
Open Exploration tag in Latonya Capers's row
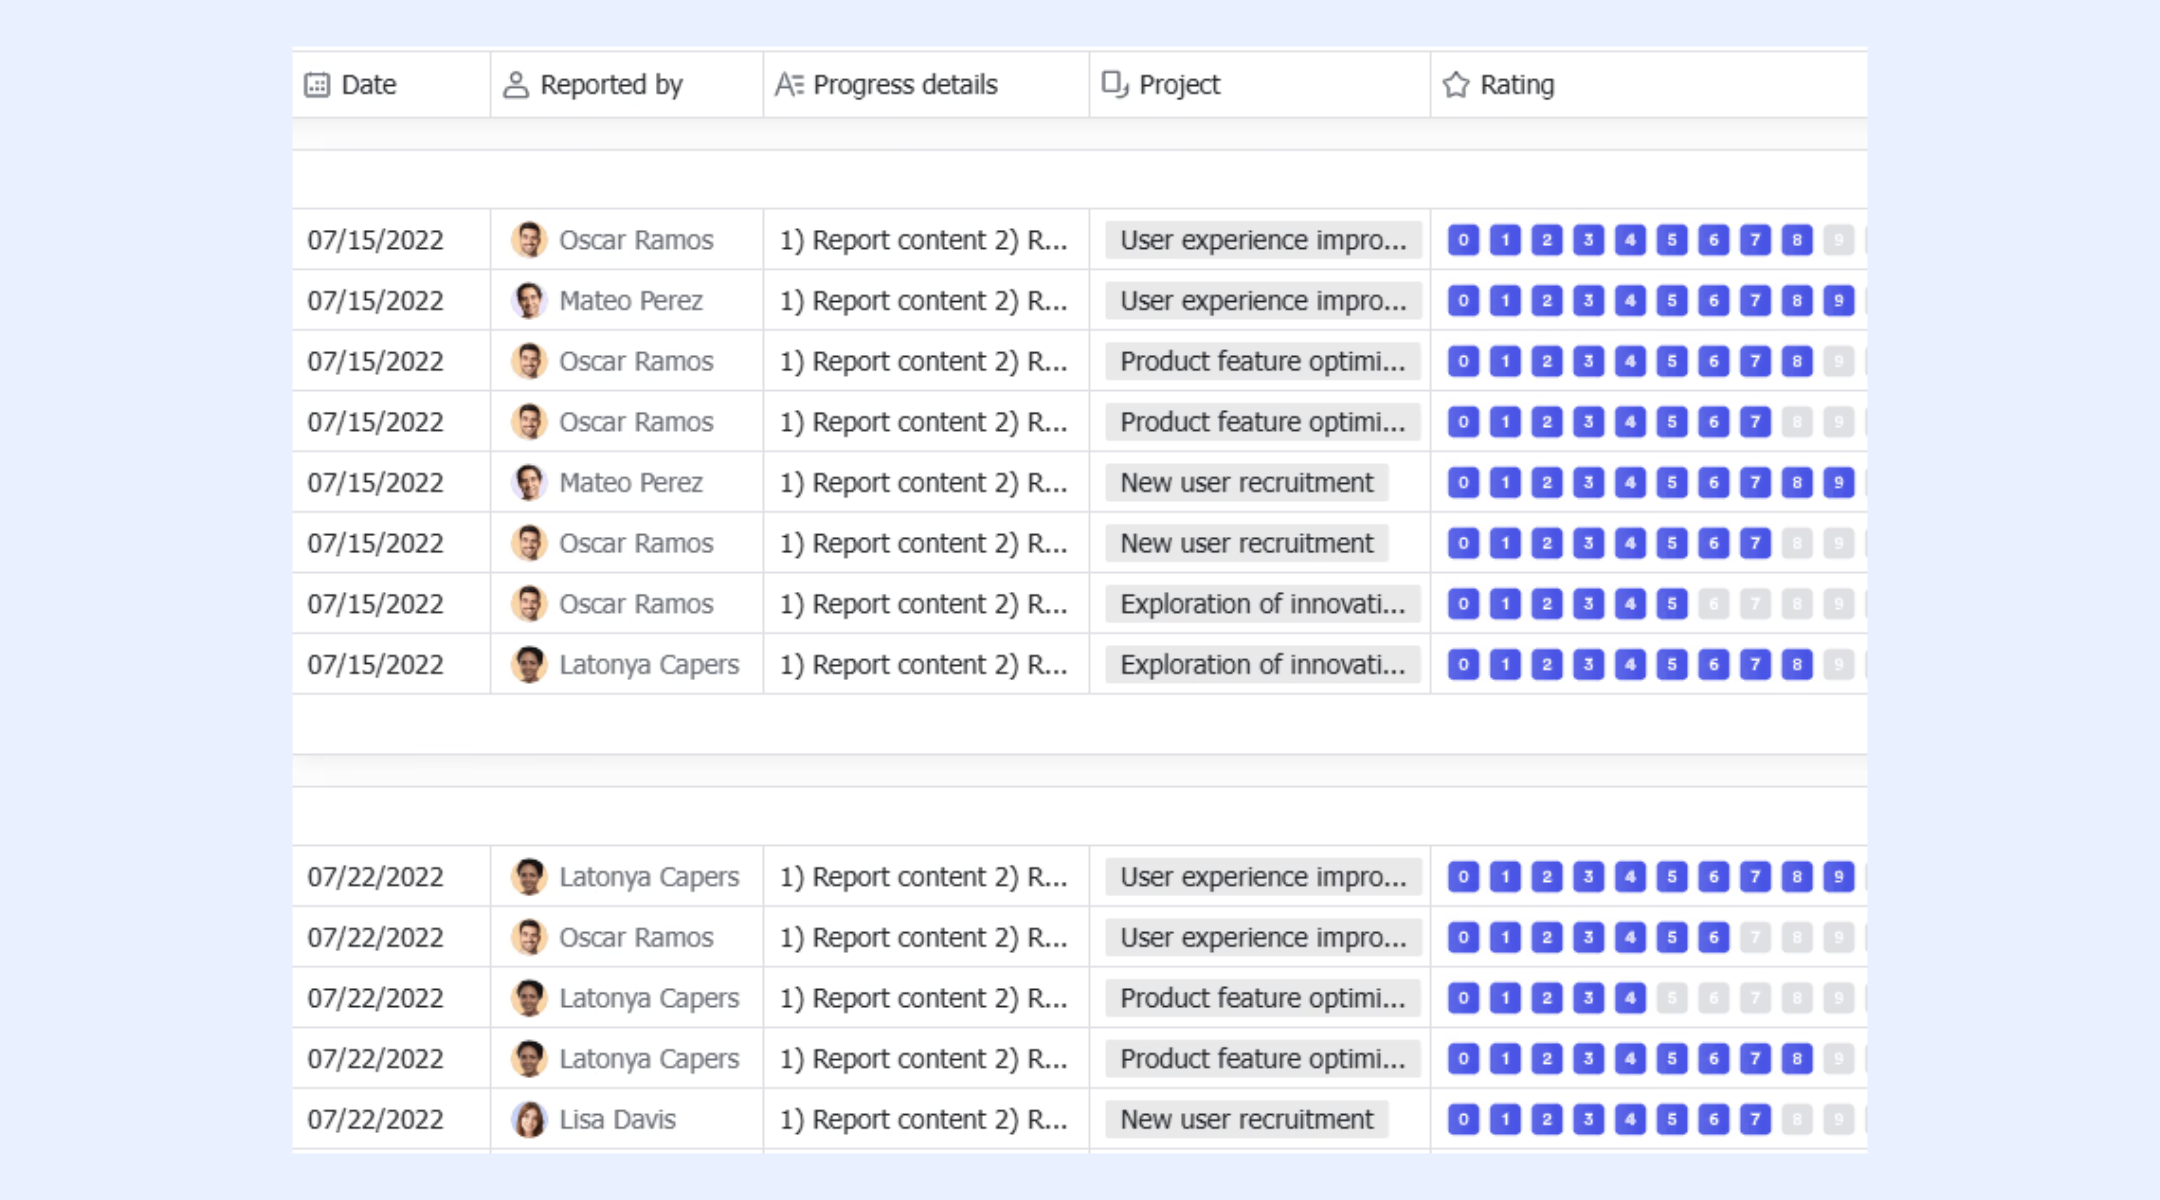pos(1263,664)
